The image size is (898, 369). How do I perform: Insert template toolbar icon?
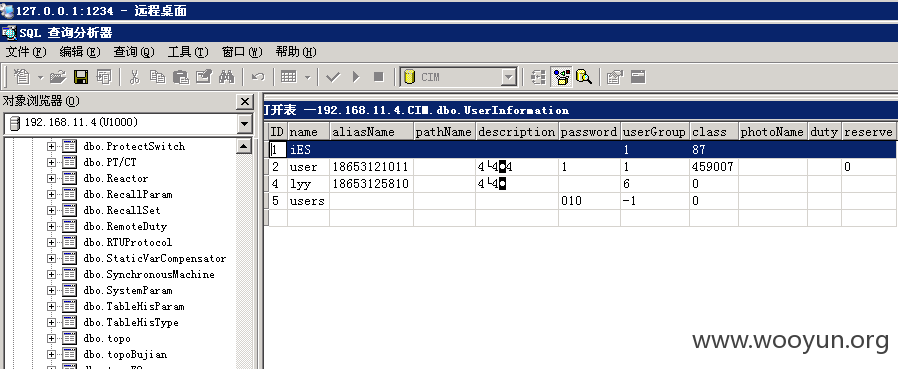click(104, 77)
